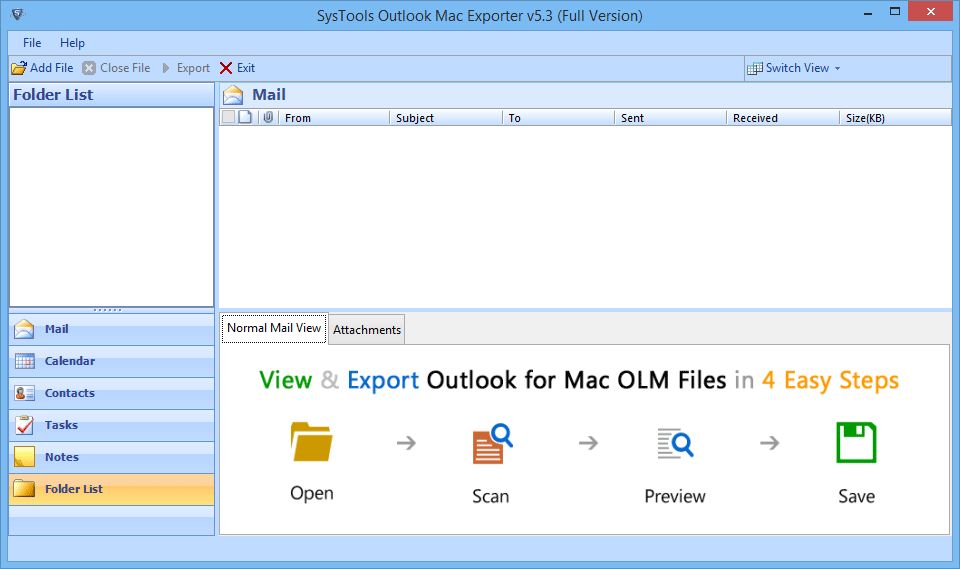Viewport: 960px width, 569px height.
Task: Minimize the Outlook Mac Exporter window
Action: pos(868,12)
